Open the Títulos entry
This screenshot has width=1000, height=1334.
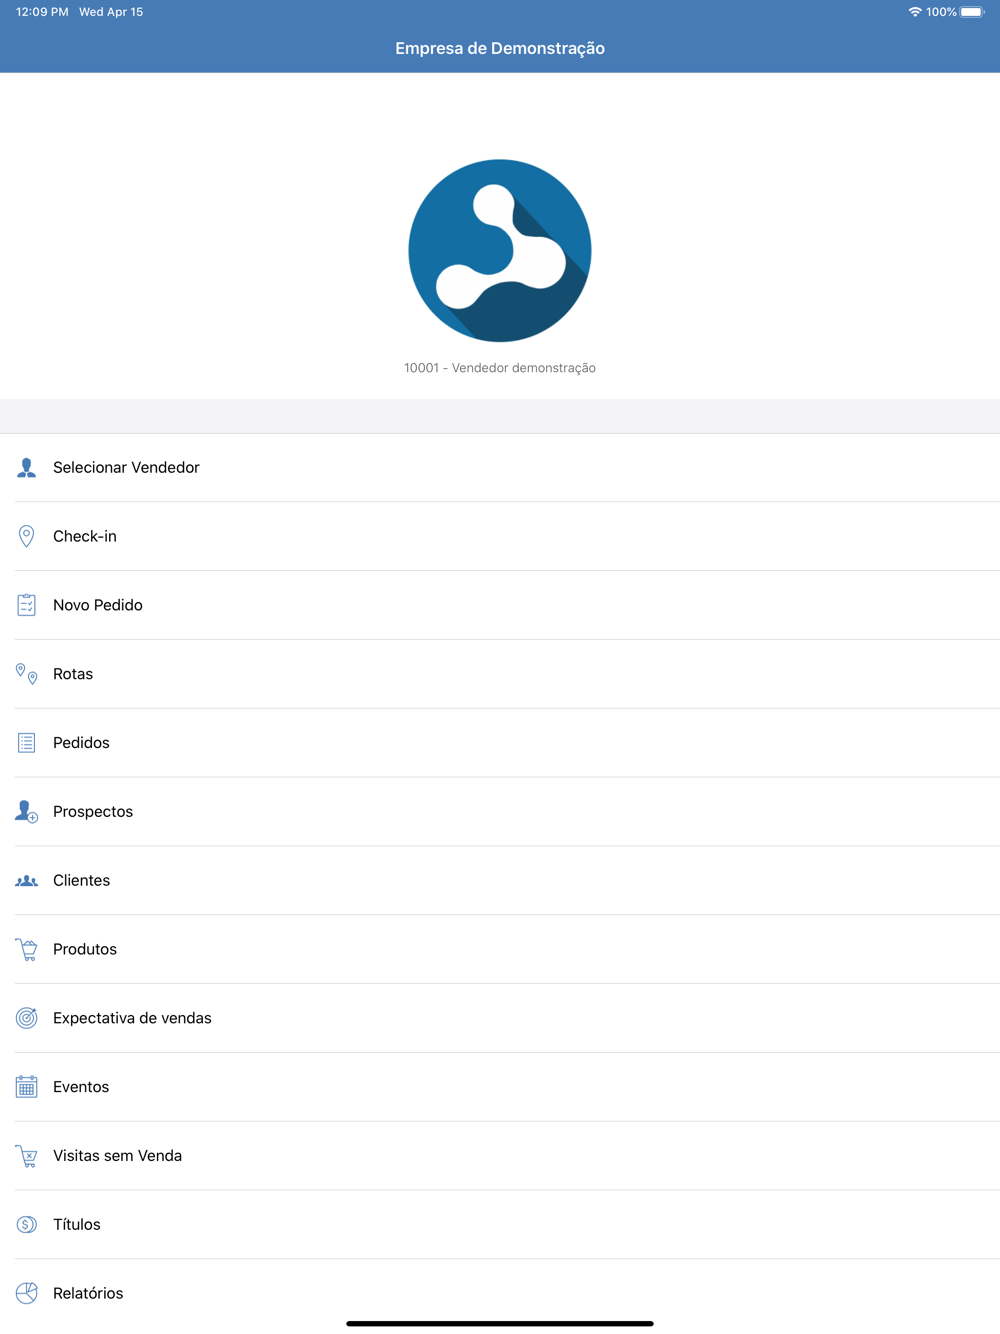click(500, 1224)
